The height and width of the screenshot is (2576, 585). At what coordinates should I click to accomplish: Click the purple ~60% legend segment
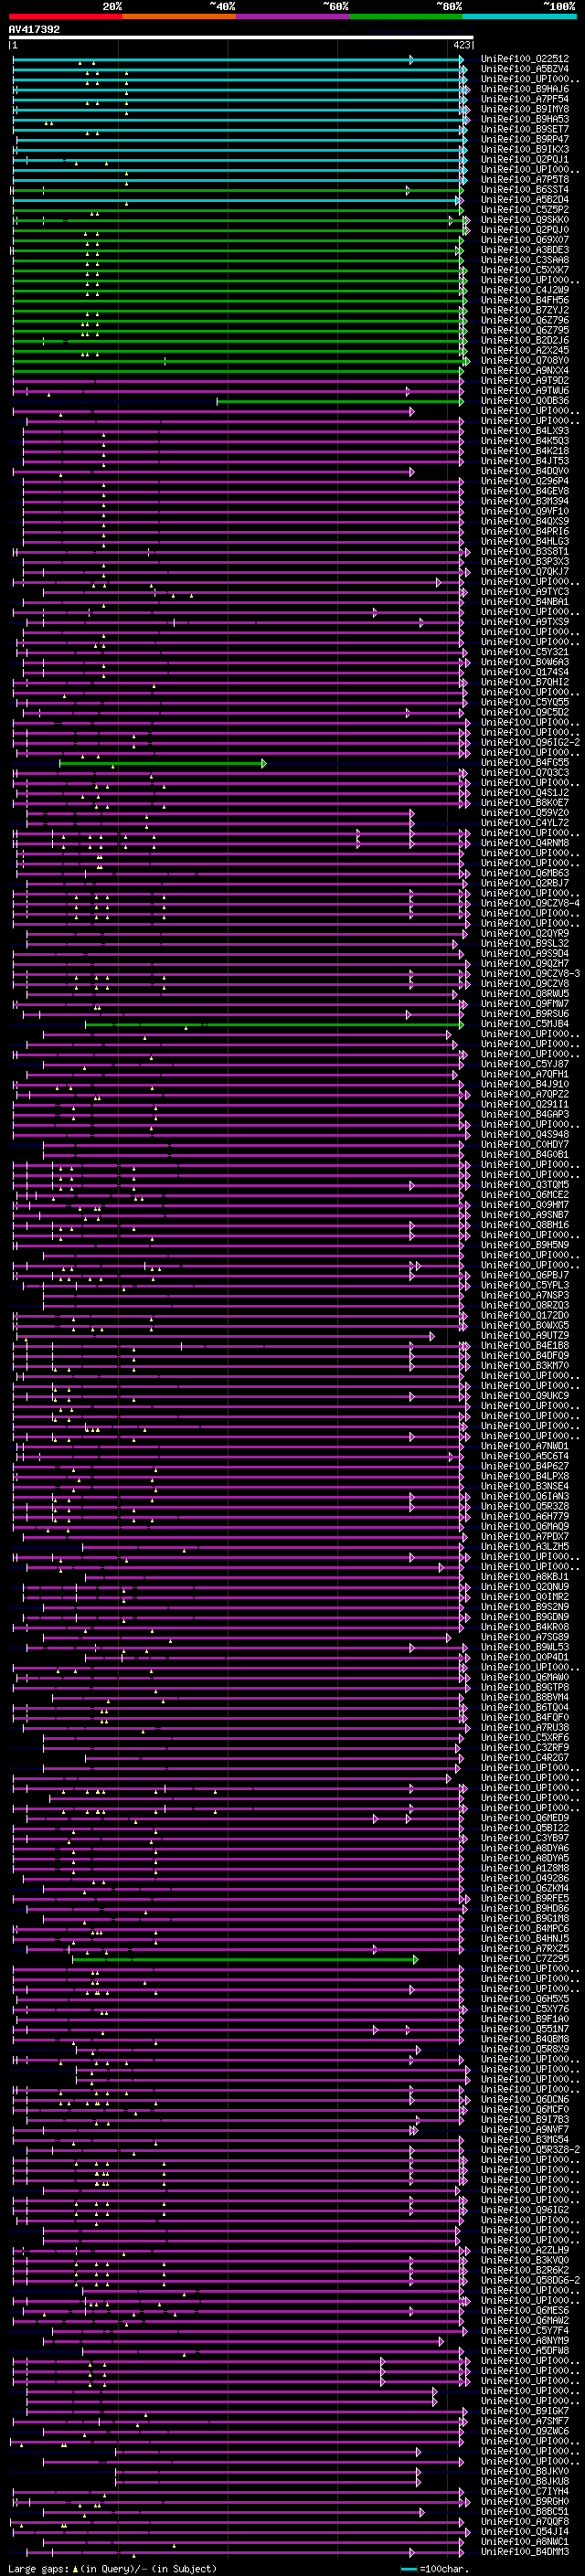point(293,16)
